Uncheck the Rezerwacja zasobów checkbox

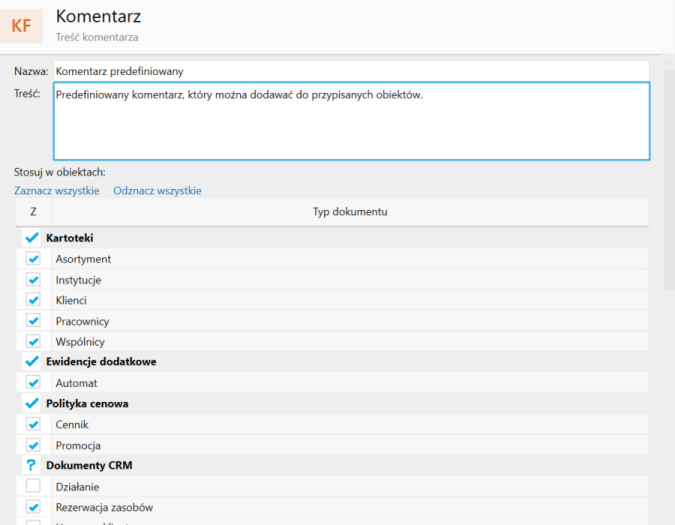(x=33, y=507)
